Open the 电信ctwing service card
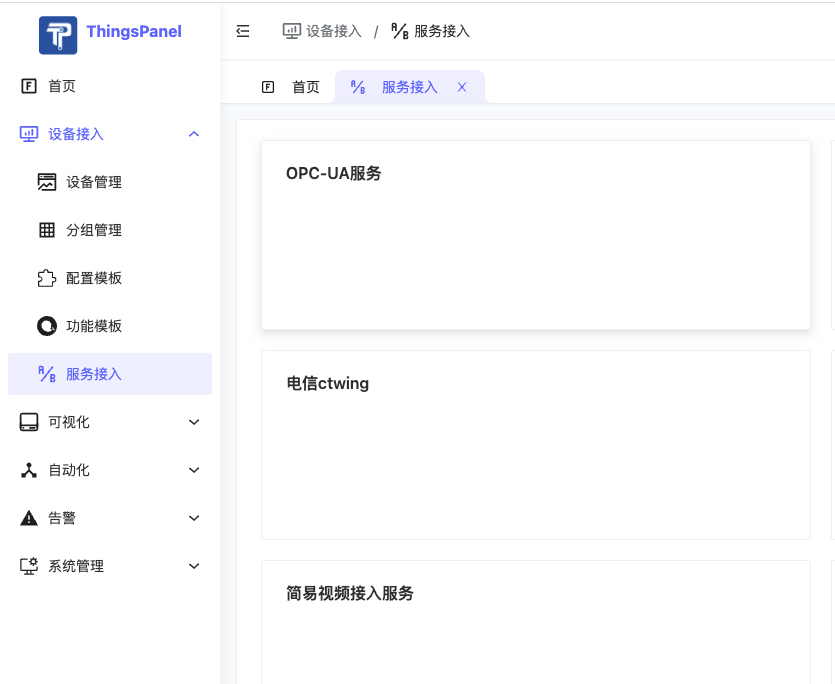This screenshot has height=684, width=835. point(535,445)
